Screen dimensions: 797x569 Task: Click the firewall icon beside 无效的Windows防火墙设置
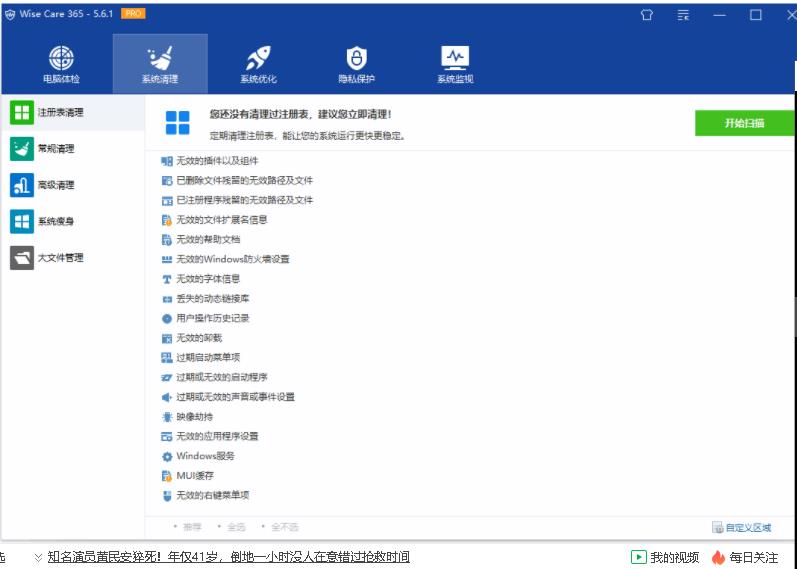tap(167, 259)
